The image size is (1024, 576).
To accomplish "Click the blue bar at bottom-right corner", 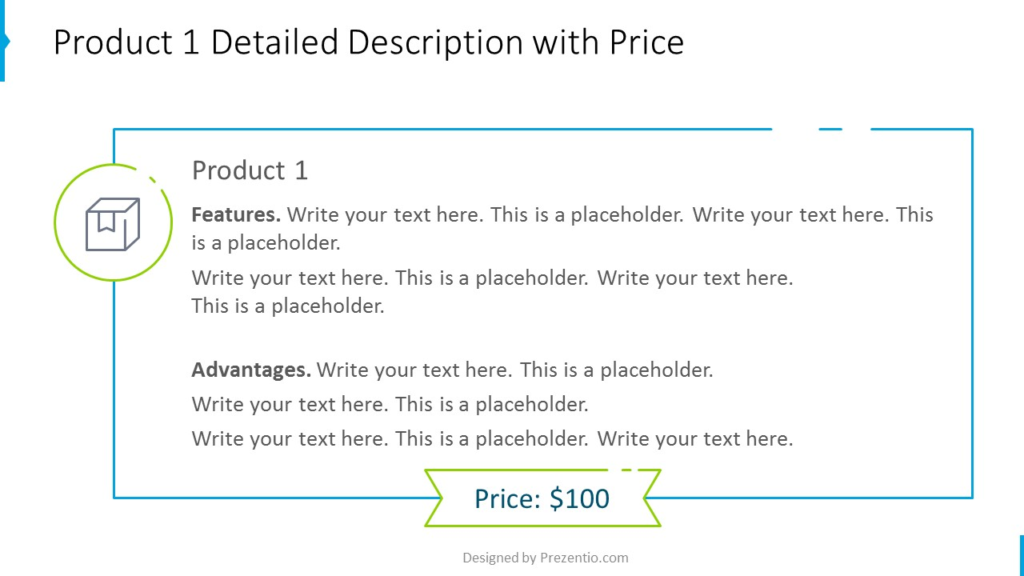I will click(x=1021, y=556).
